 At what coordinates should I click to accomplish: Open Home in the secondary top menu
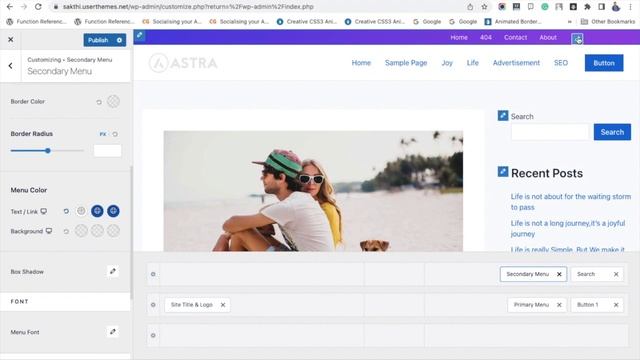click(x=459, y=37)
